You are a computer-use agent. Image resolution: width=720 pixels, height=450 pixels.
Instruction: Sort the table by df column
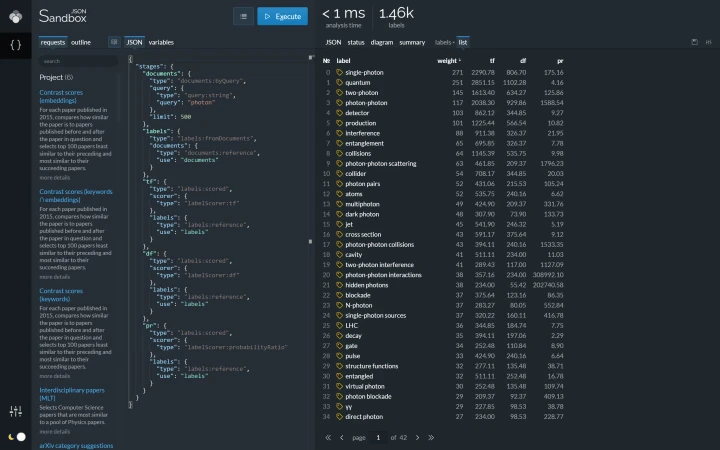tap(523, 61)
